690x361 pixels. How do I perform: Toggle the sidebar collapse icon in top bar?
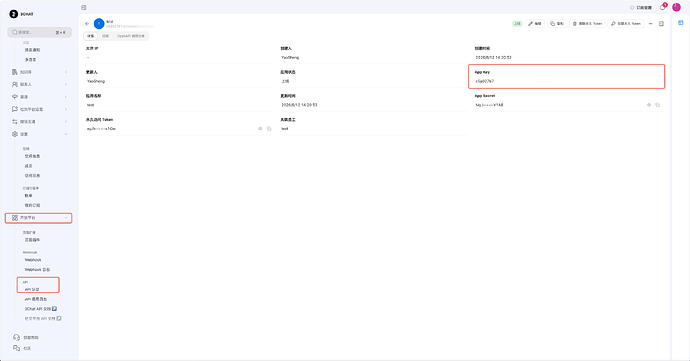coord(84,7)
